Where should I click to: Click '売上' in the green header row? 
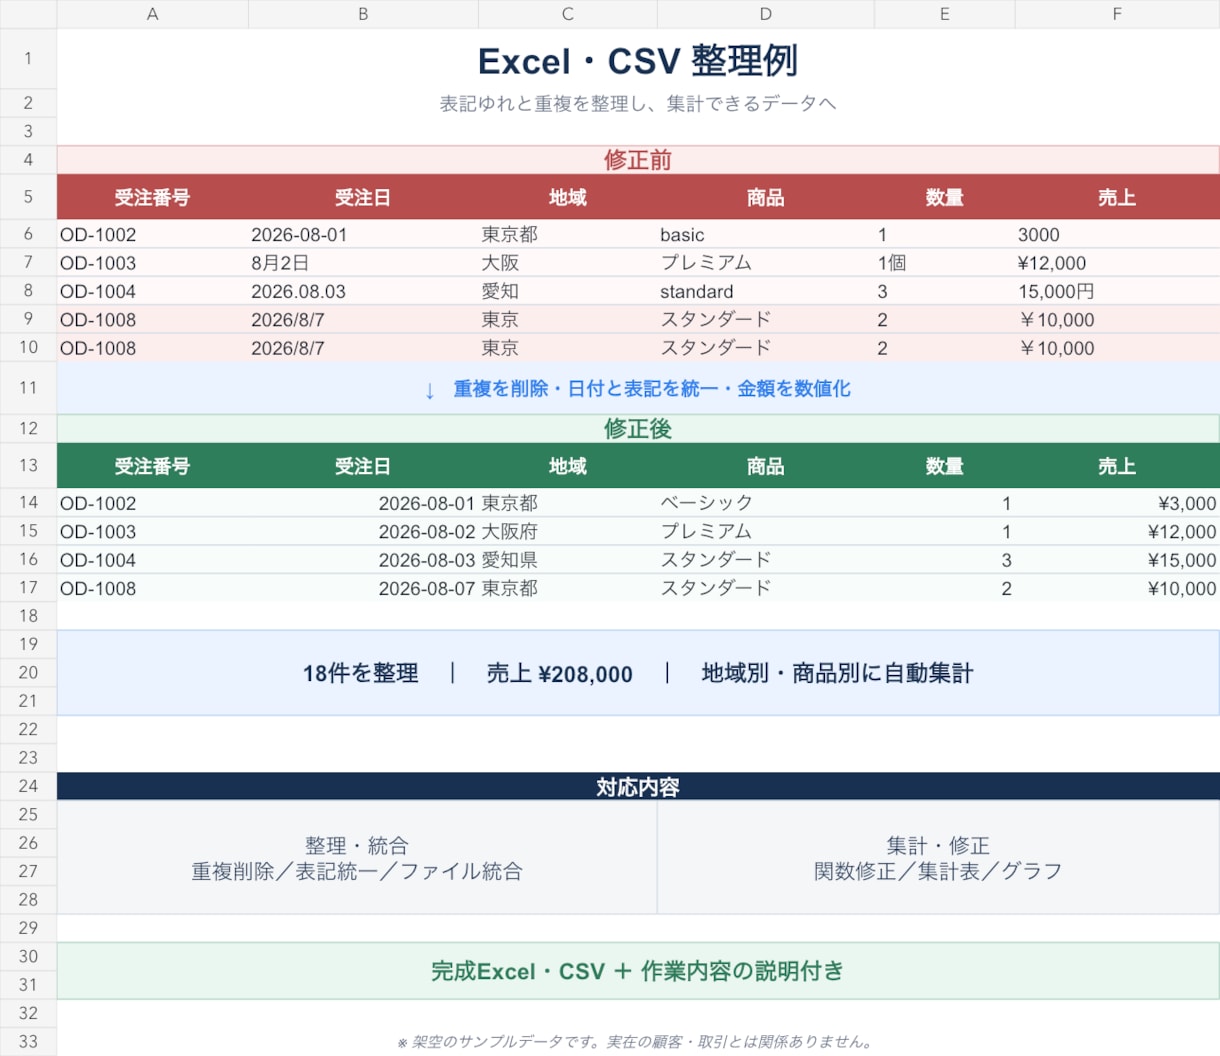click(x=1117, y=466)
